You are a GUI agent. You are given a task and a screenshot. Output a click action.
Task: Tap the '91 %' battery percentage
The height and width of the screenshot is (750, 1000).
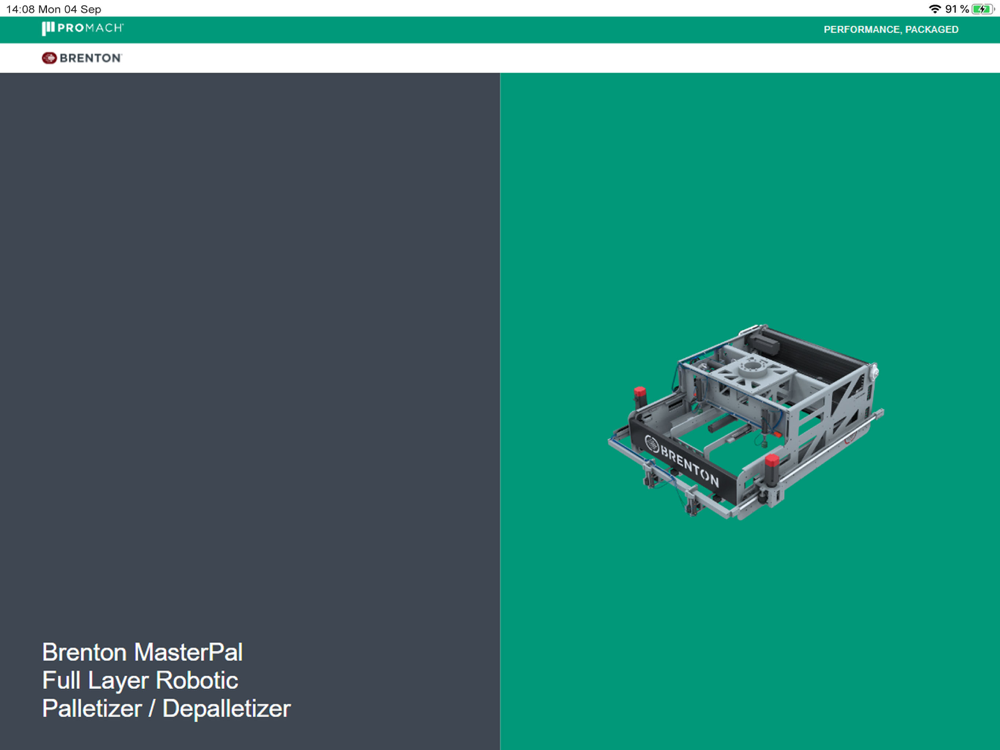point(957,9)
